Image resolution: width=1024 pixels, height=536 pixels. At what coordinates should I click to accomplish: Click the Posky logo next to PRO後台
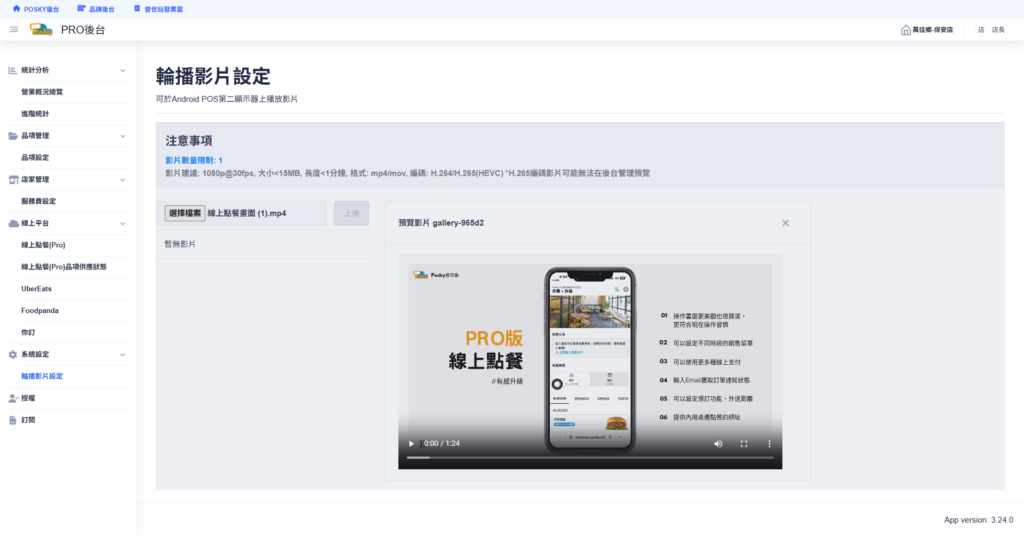click(x=41, y=29)
